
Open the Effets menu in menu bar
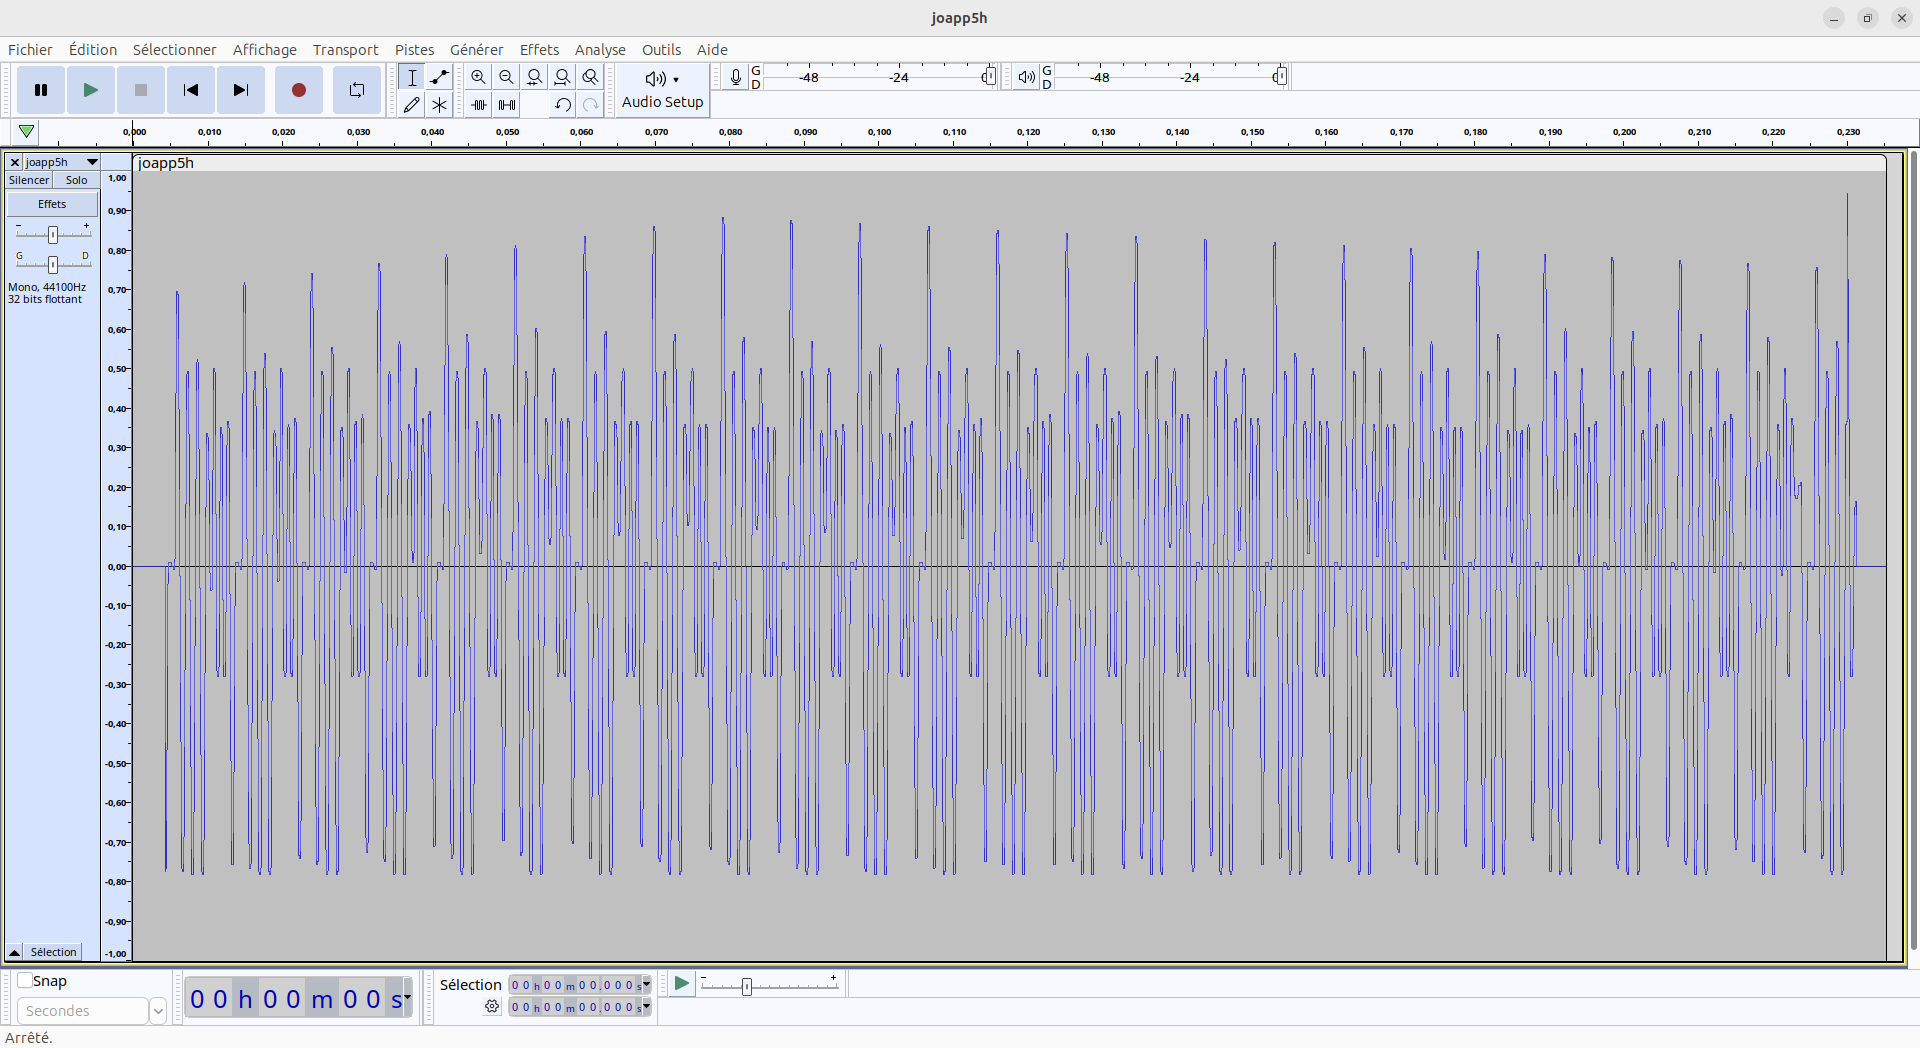pyautogui.click(x=539, y=50)
